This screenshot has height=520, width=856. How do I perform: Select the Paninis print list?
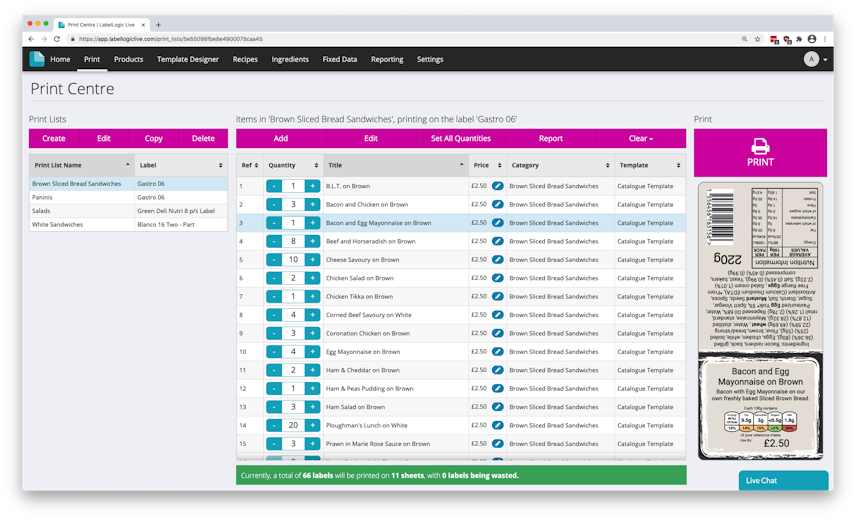tap(128, 198)
